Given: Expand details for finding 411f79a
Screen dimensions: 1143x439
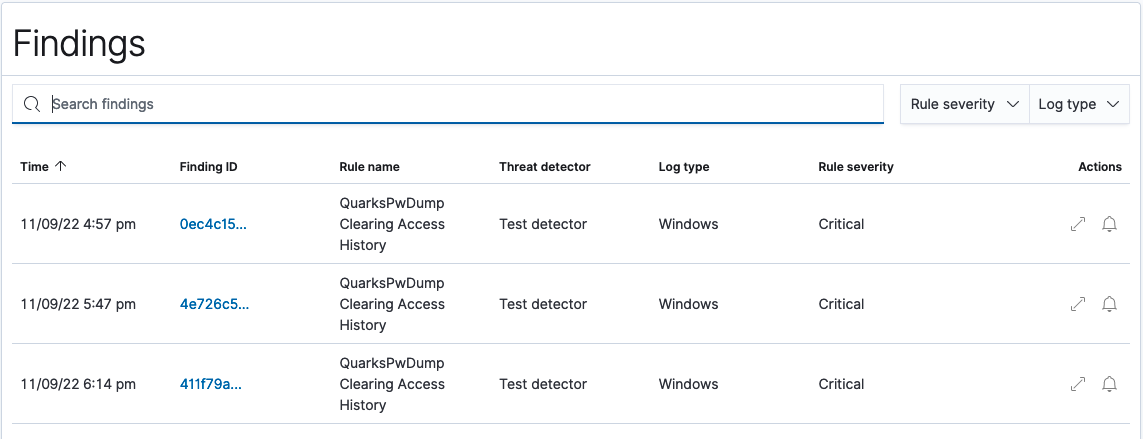Looking at the screenshot, I should click(x=1078, y=384).
